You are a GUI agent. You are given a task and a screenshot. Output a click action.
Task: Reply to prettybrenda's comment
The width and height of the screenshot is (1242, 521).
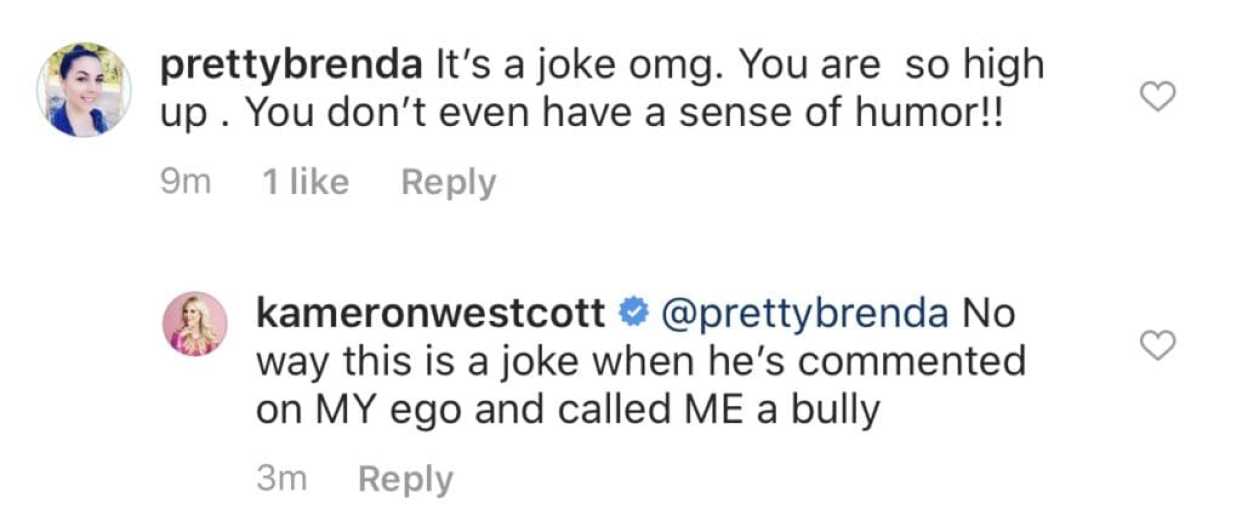click(x=447, y=182)
